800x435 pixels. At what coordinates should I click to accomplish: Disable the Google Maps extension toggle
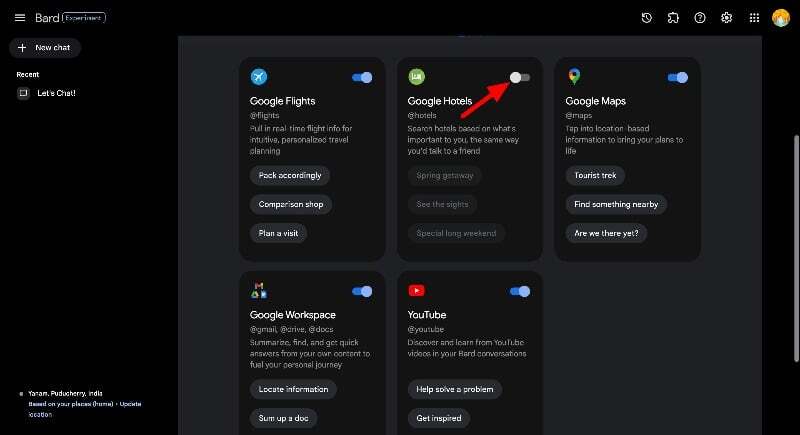(x=678, y=78)
